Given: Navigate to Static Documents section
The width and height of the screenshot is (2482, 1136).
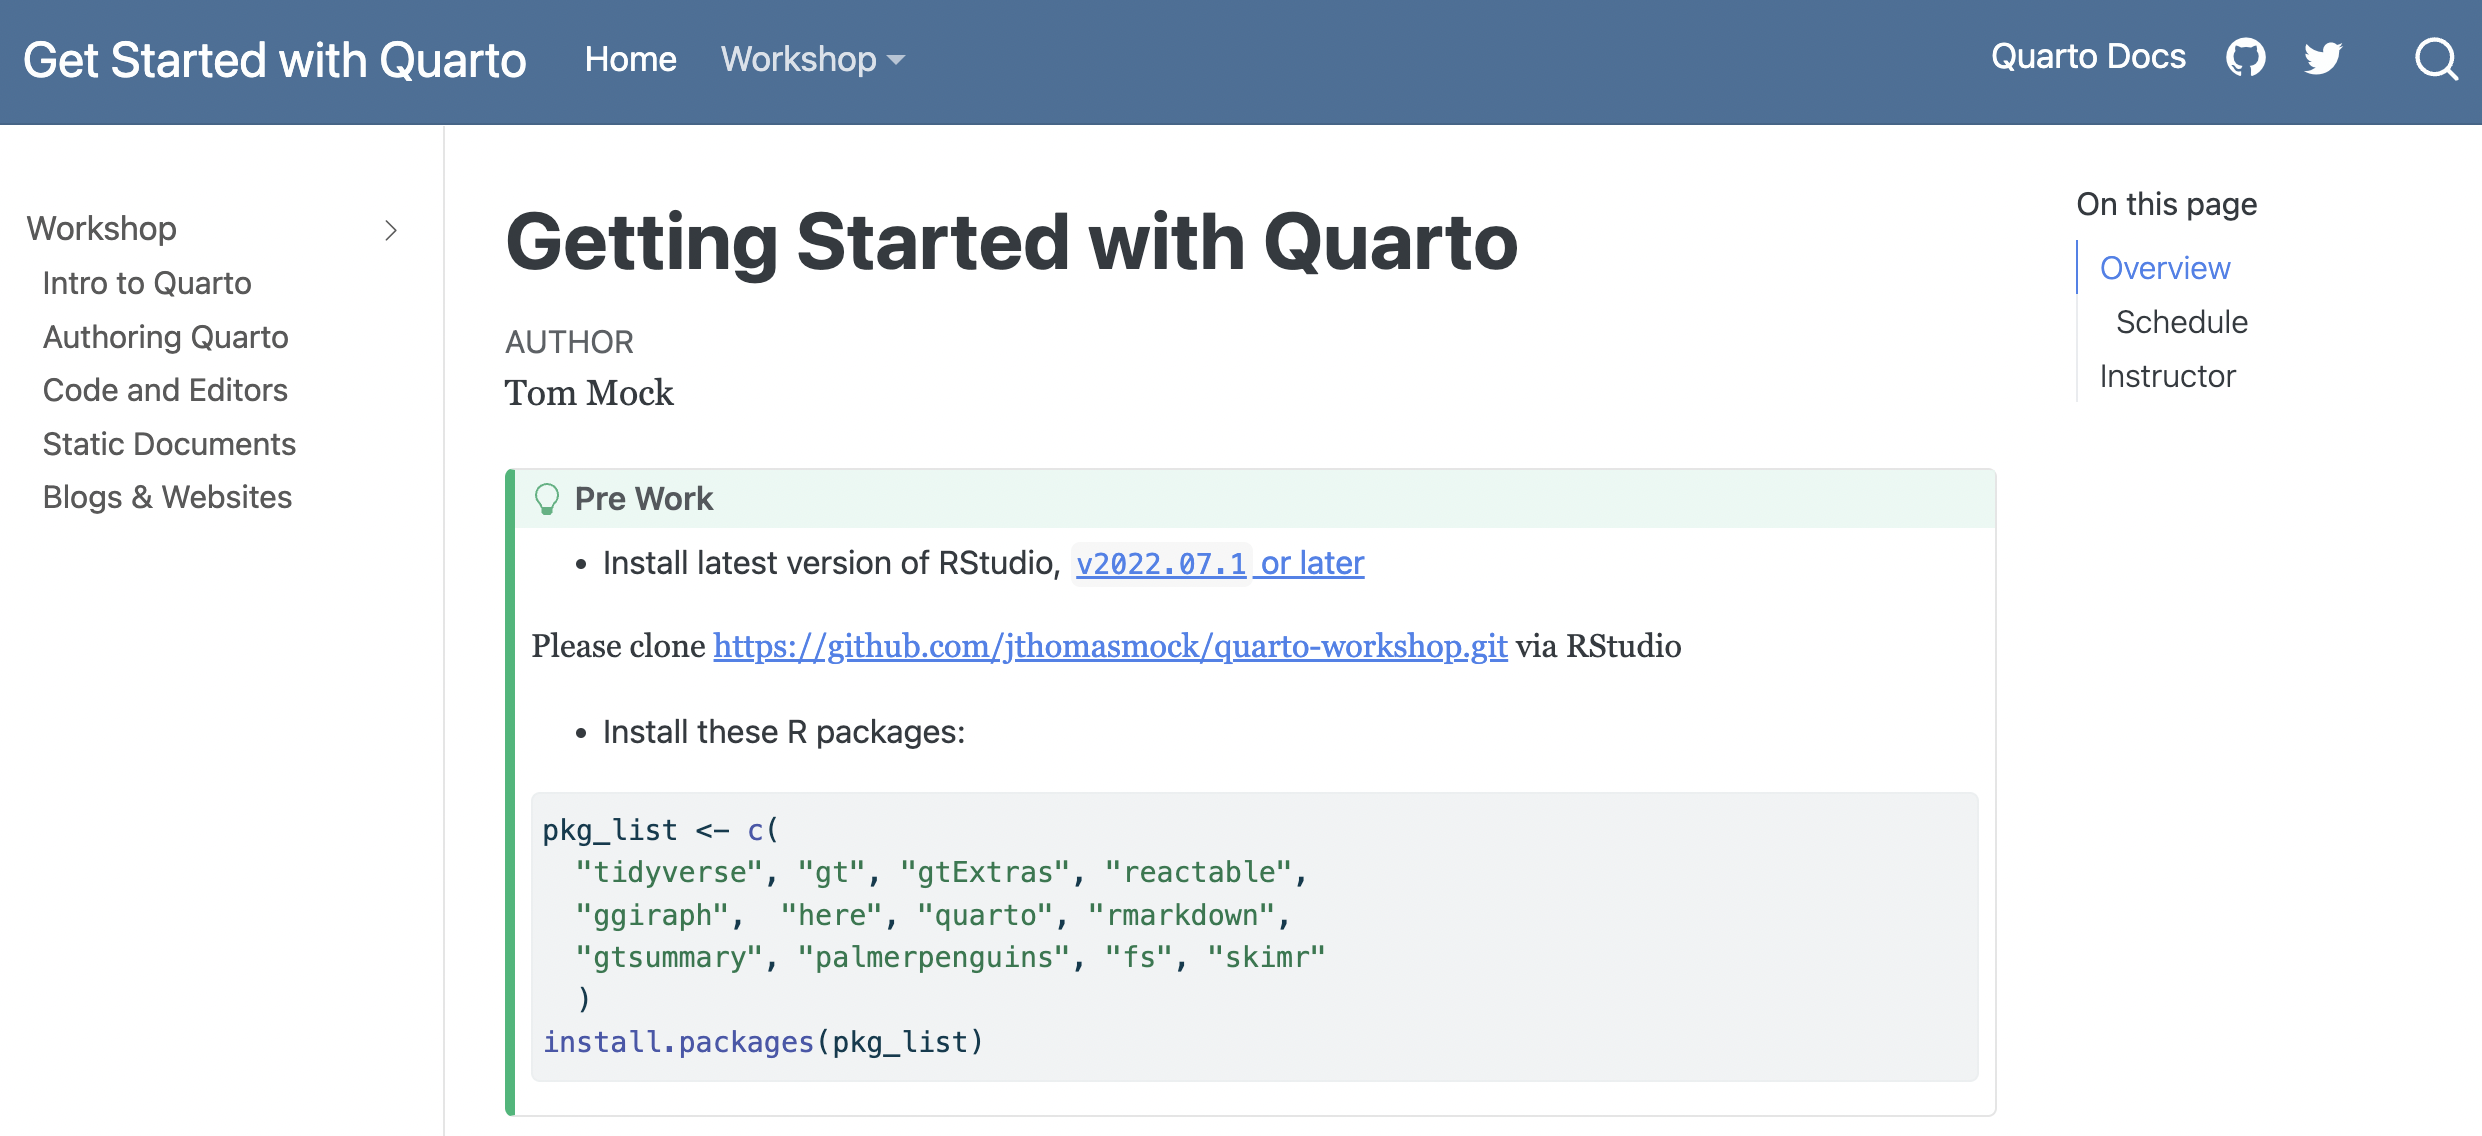Looking at the screenshot, I should pos(169,444).
